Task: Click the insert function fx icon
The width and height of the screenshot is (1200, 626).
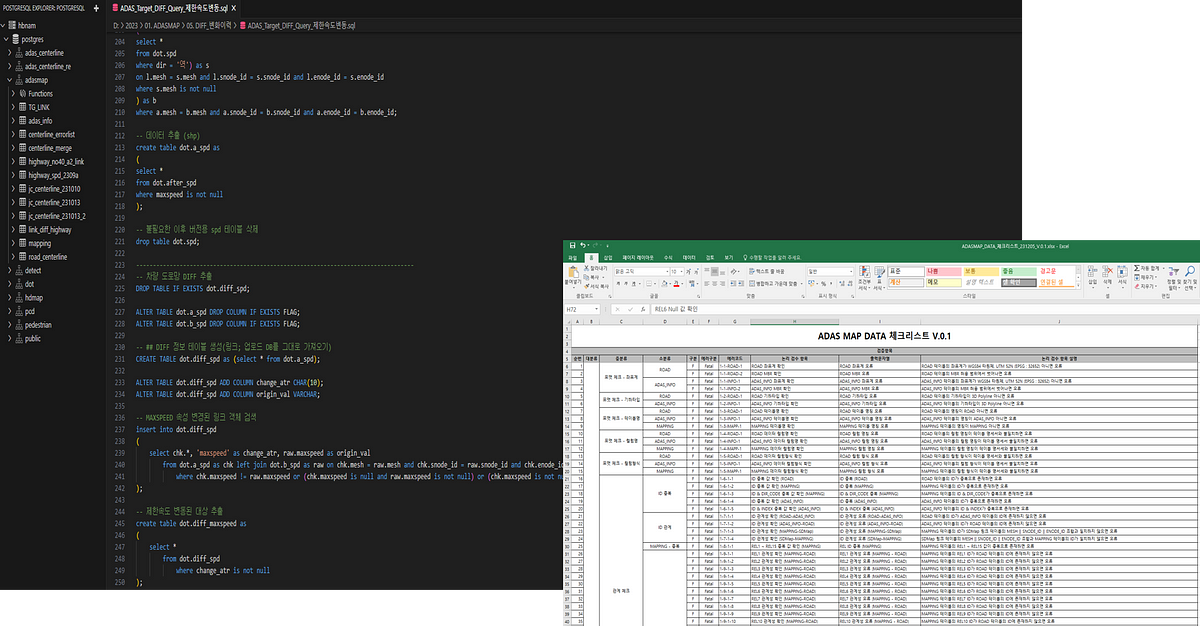Action: (643, 309)
